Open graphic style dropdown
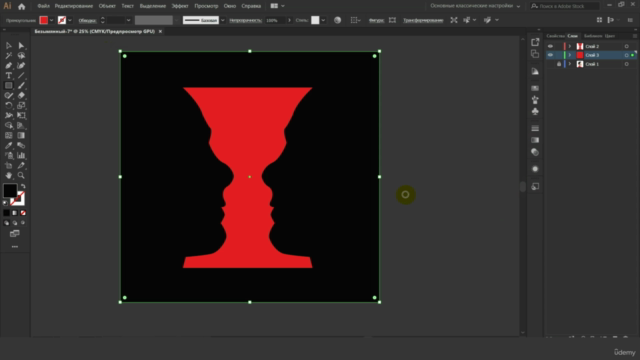640x360 pixels. [x=323, y=20]
